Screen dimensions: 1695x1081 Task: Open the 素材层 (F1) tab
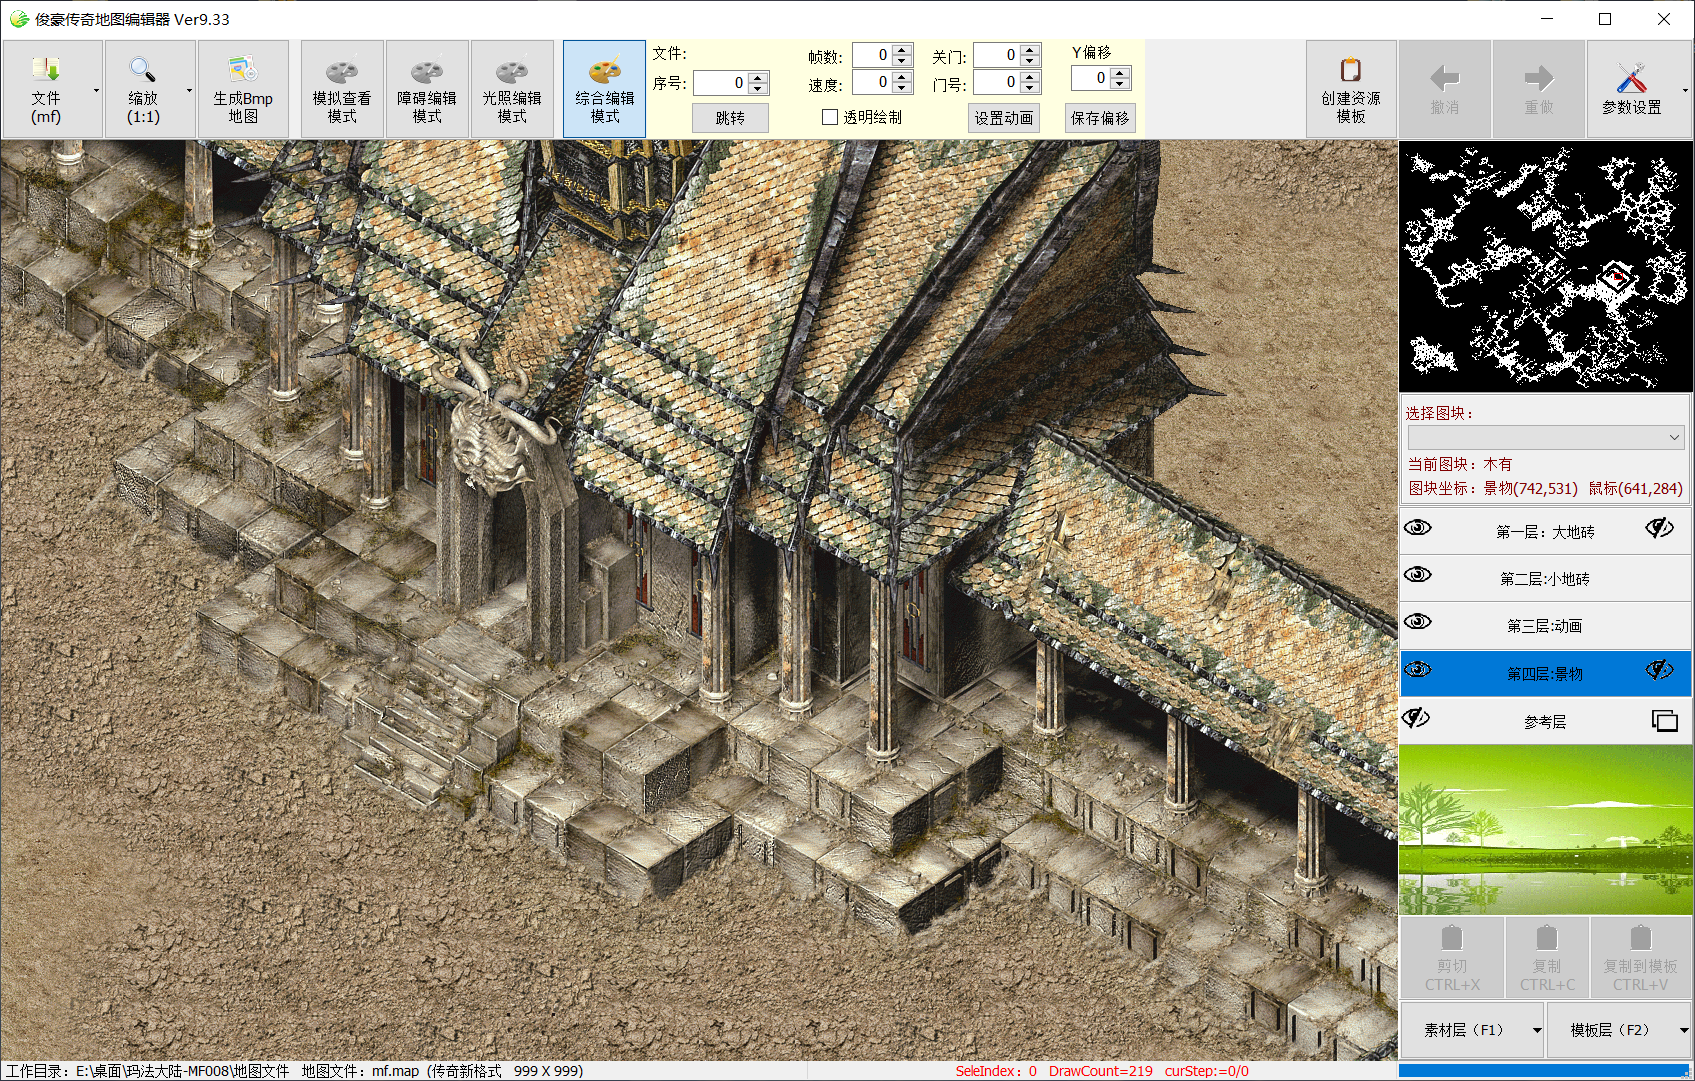(1465, 1030)
